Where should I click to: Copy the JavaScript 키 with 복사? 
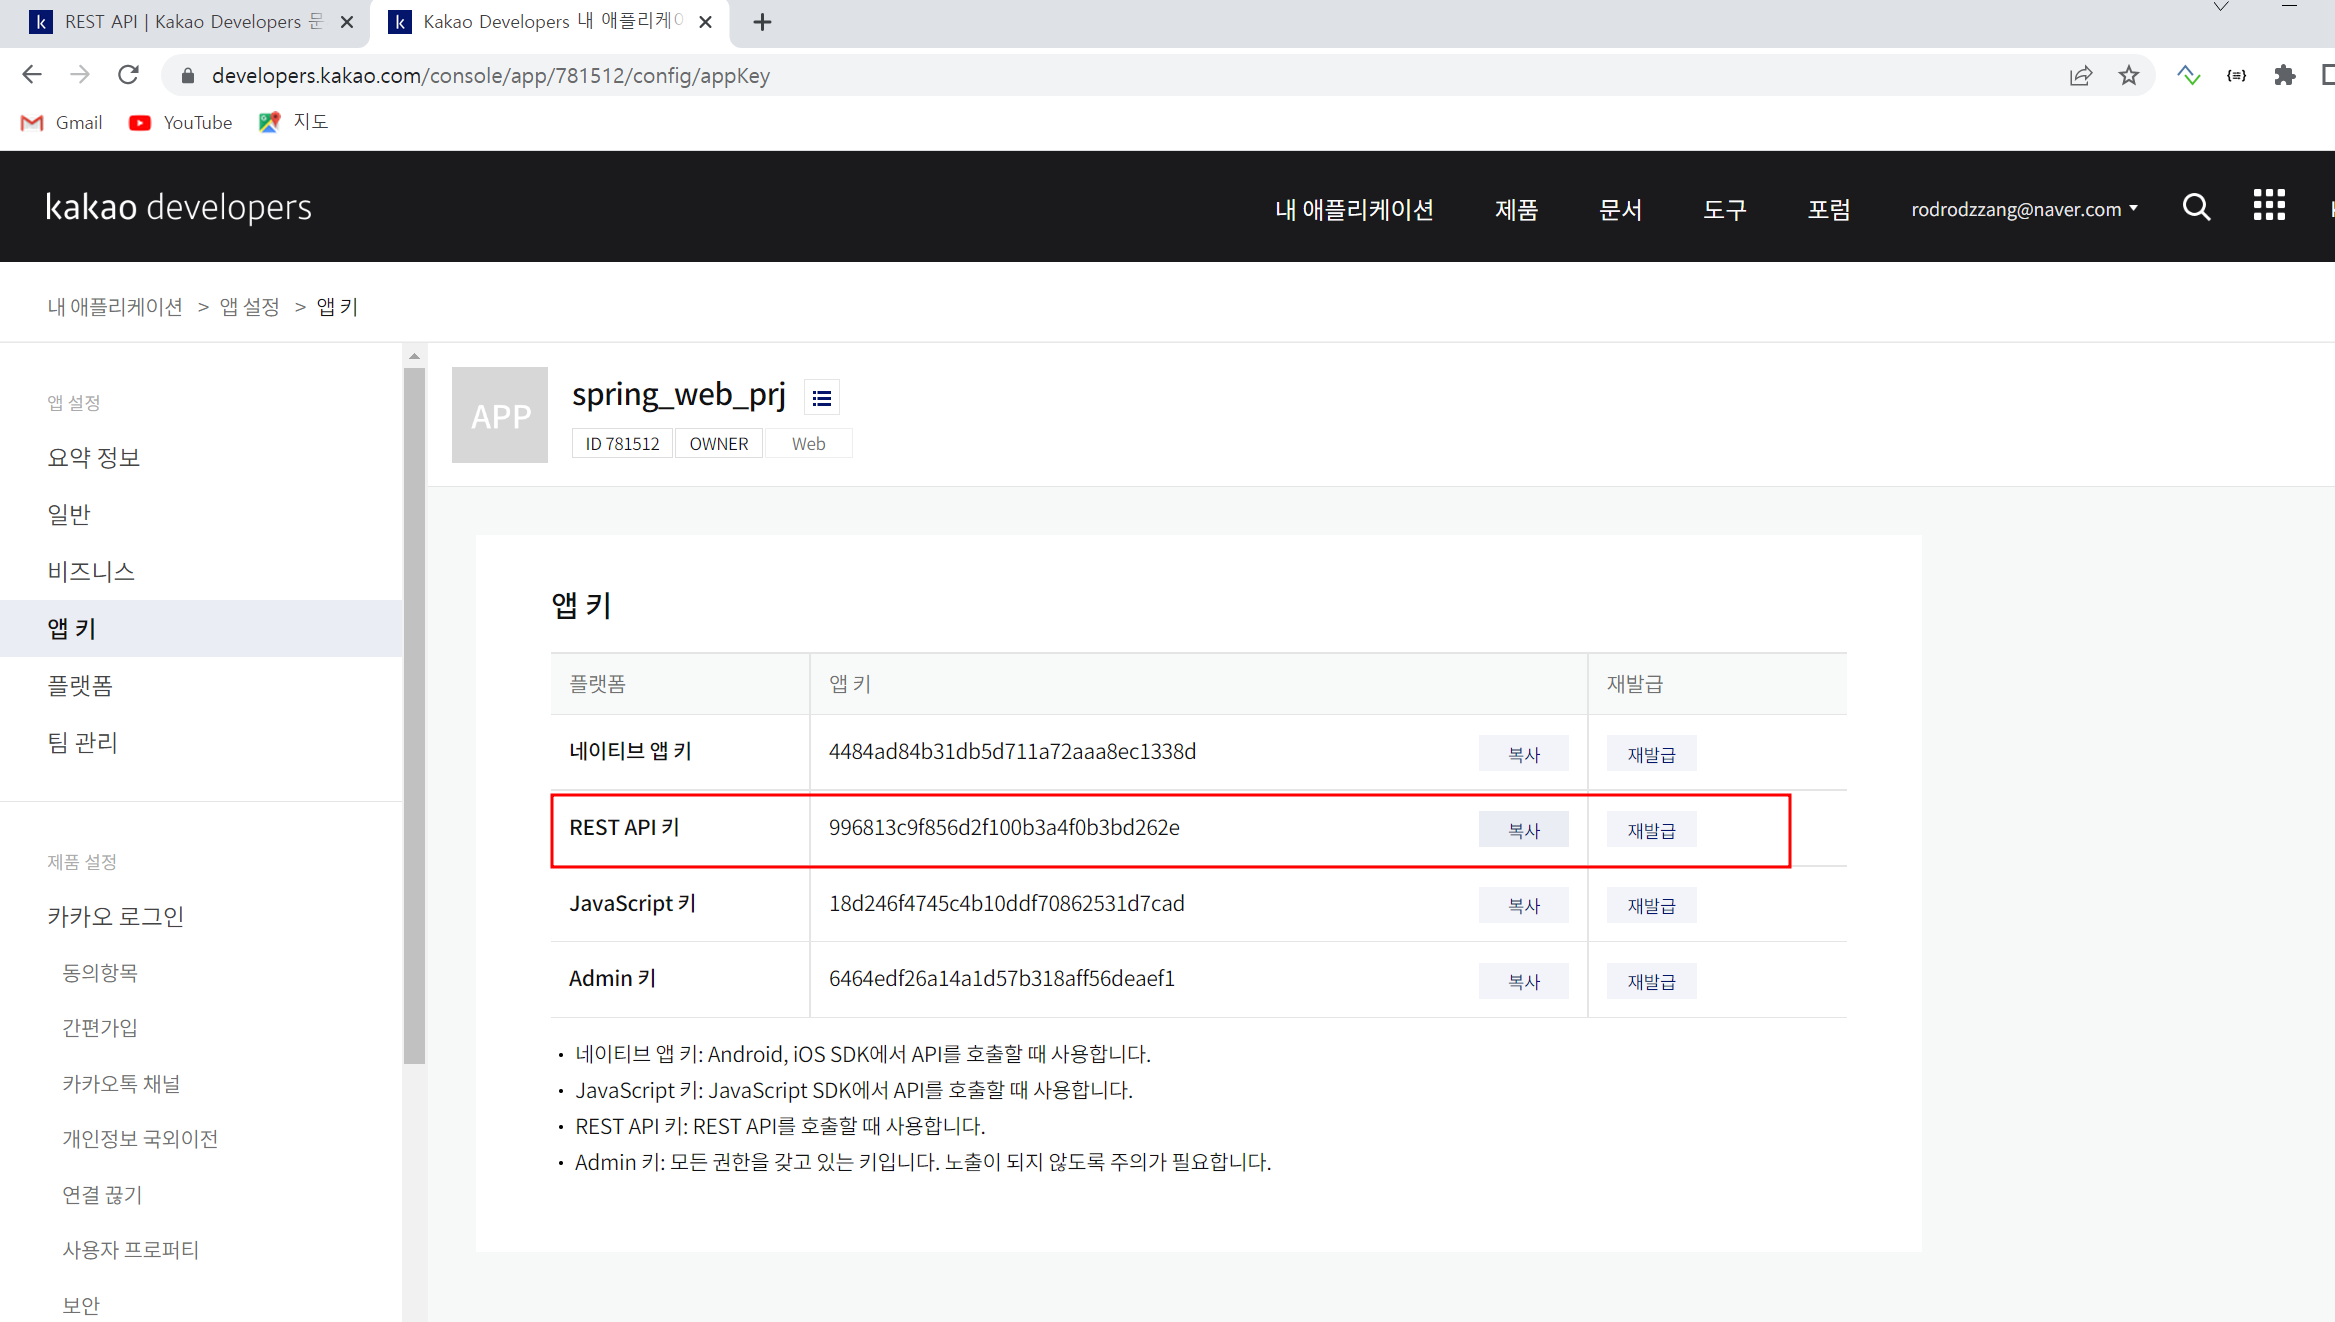click(x=1523, y=905)
